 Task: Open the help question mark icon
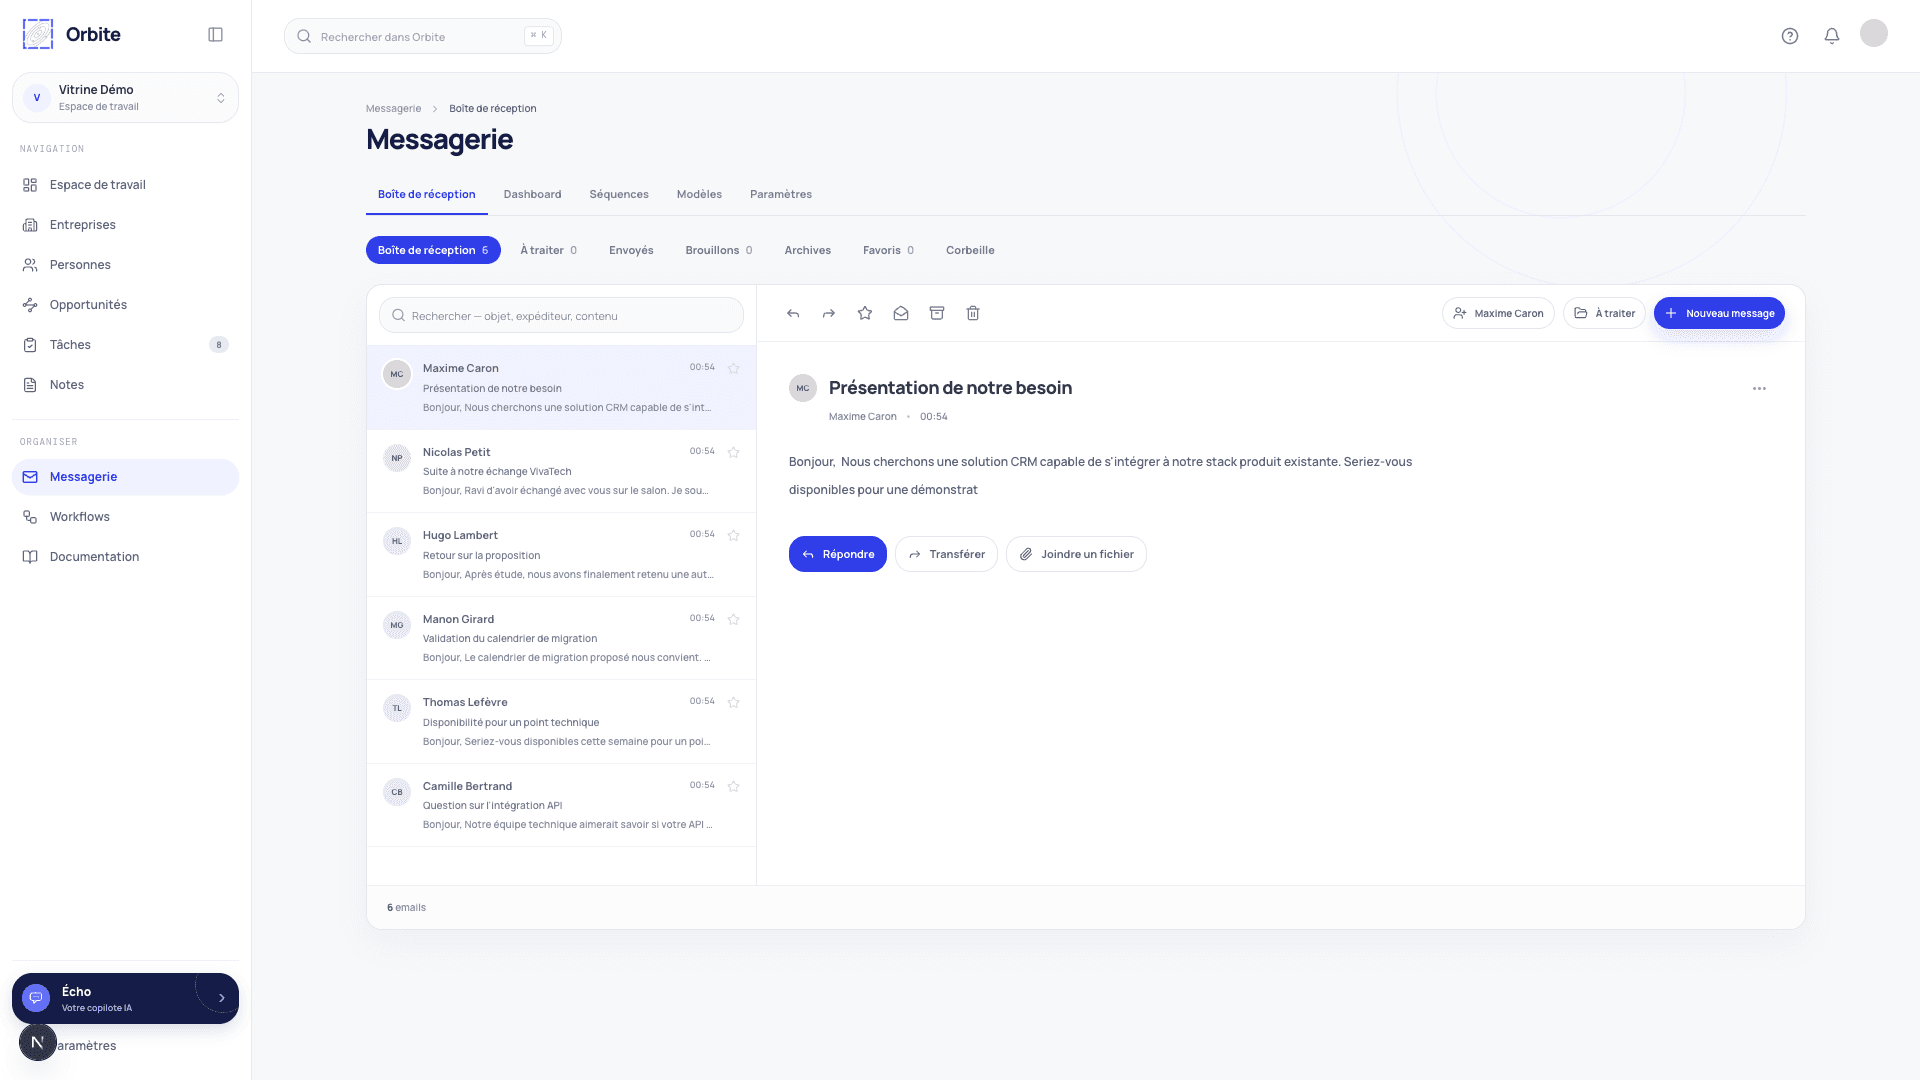(x=1790, y=36)
